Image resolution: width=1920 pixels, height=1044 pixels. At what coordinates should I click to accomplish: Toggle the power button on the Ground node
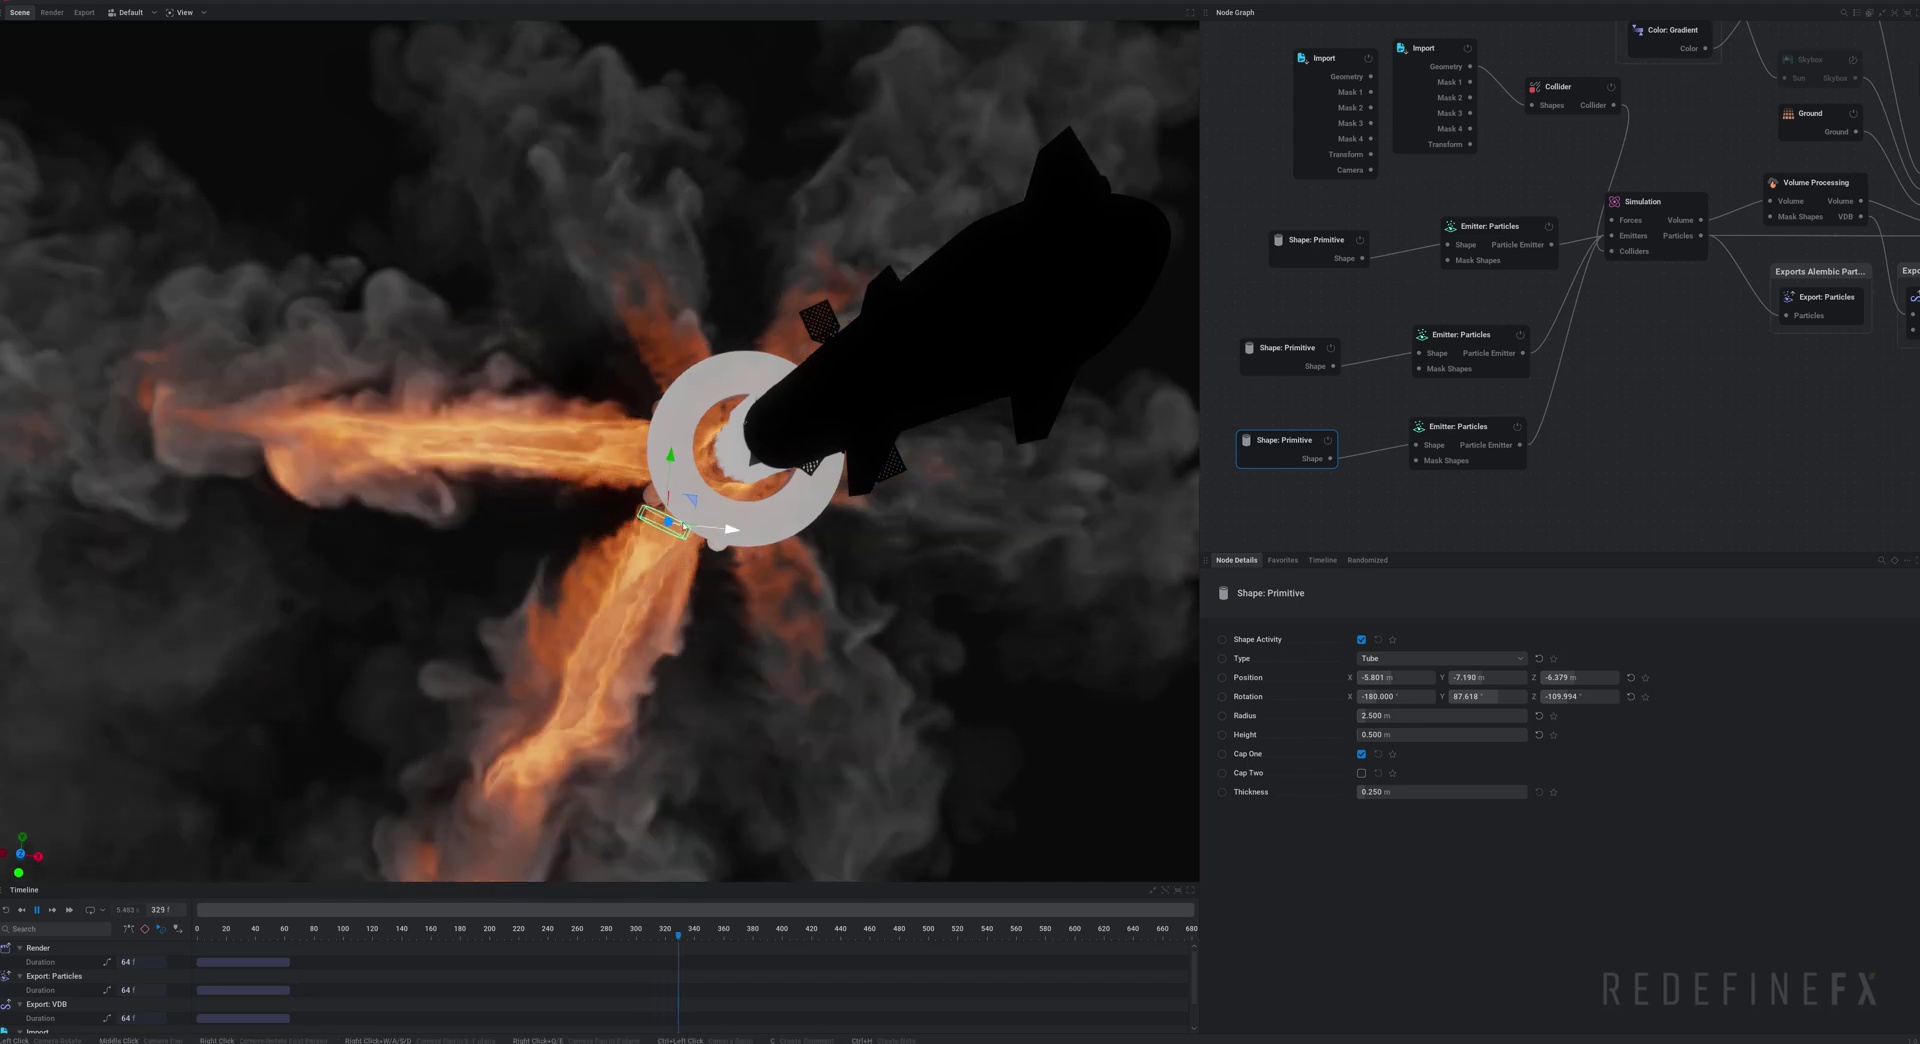point(1853,114)
